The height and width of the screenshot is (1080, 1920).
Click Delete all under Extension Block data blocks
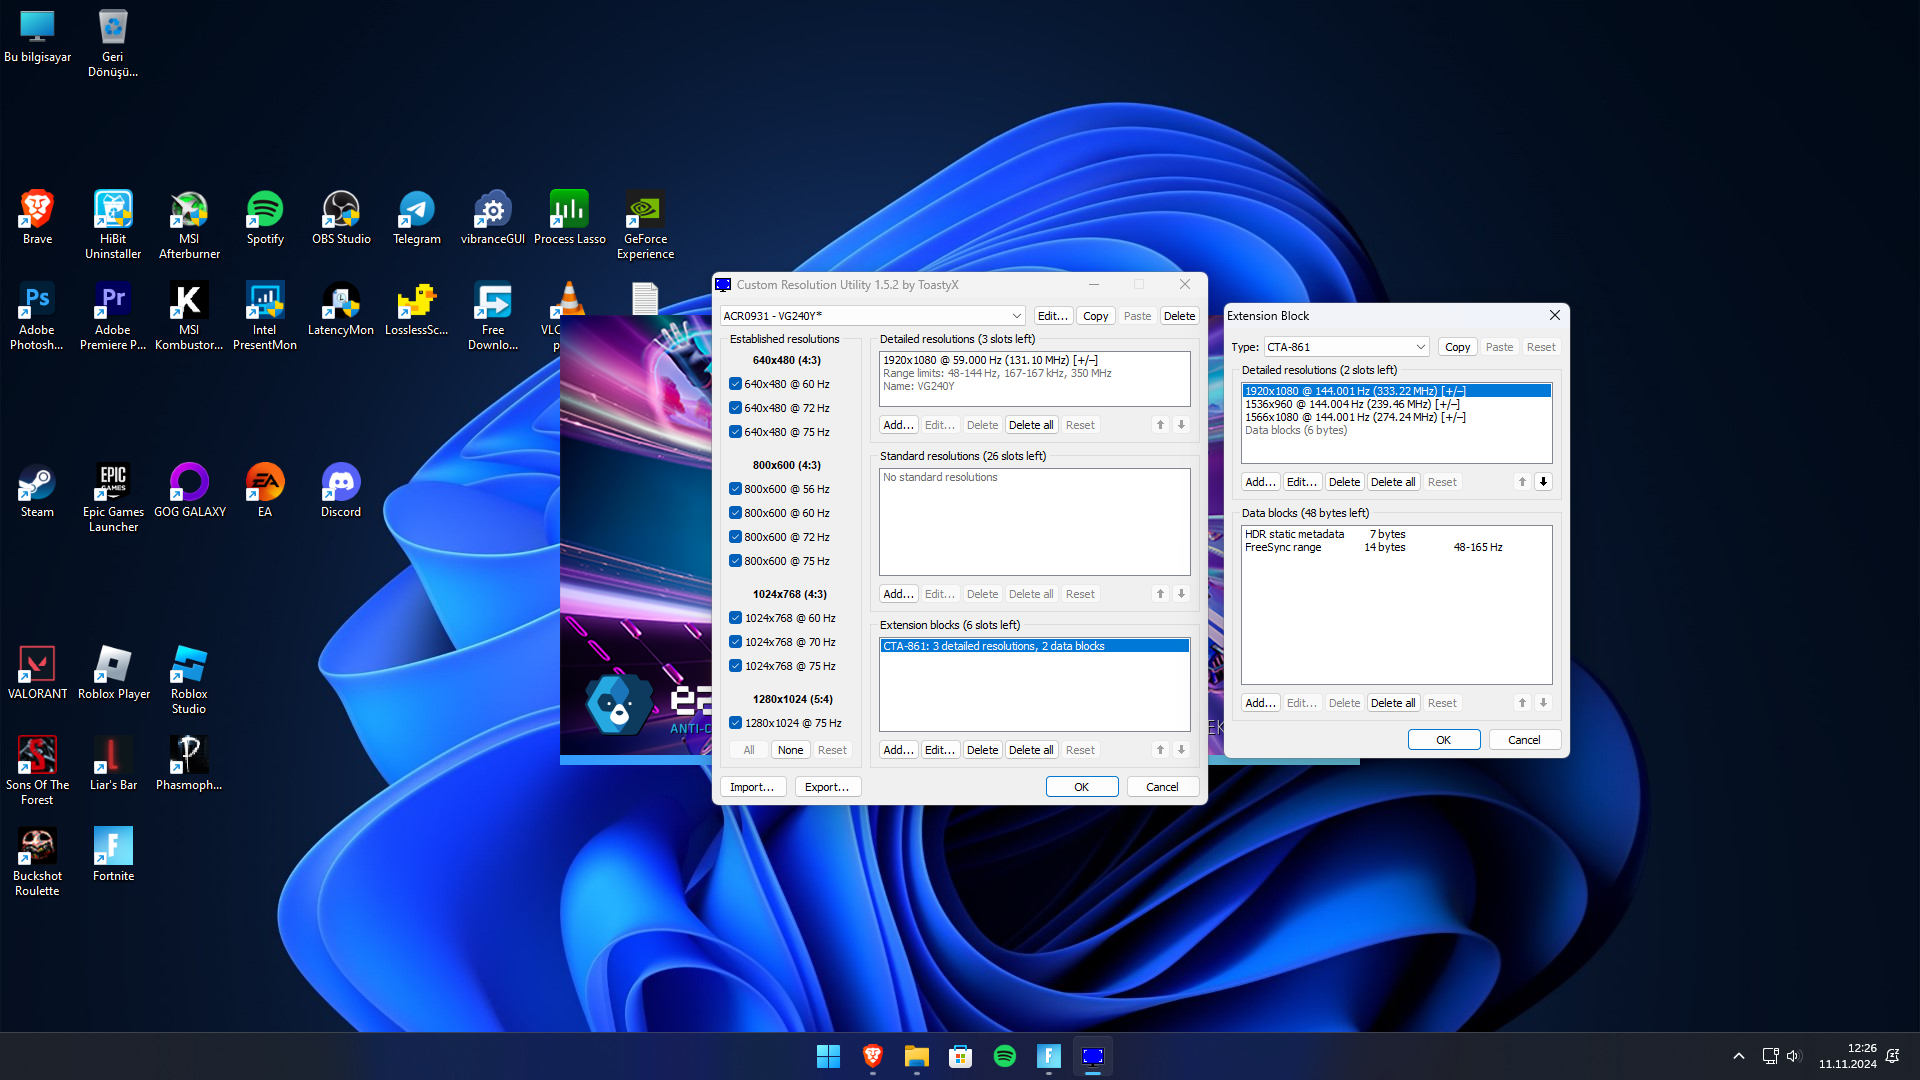tap(1392, 703)
